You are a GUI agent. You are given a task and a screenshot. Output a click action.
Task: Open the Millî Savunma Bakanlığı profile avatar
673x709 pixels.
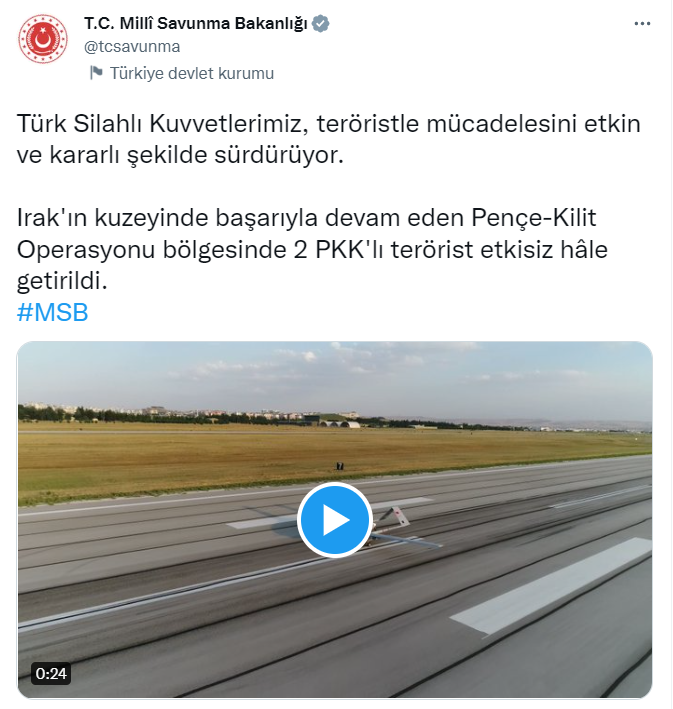43,38
